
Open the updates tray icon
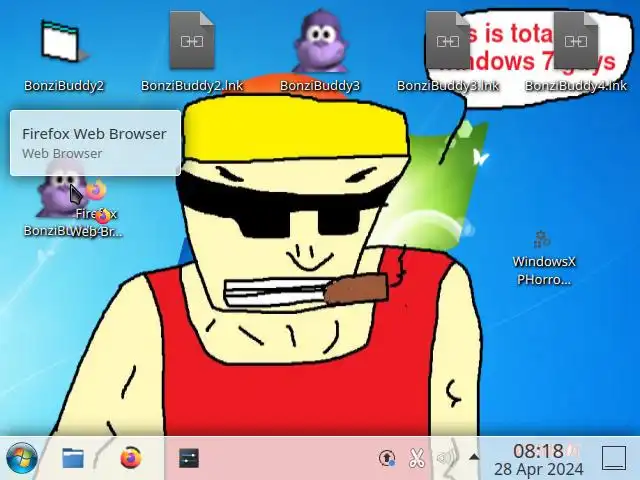coord(387,458)
